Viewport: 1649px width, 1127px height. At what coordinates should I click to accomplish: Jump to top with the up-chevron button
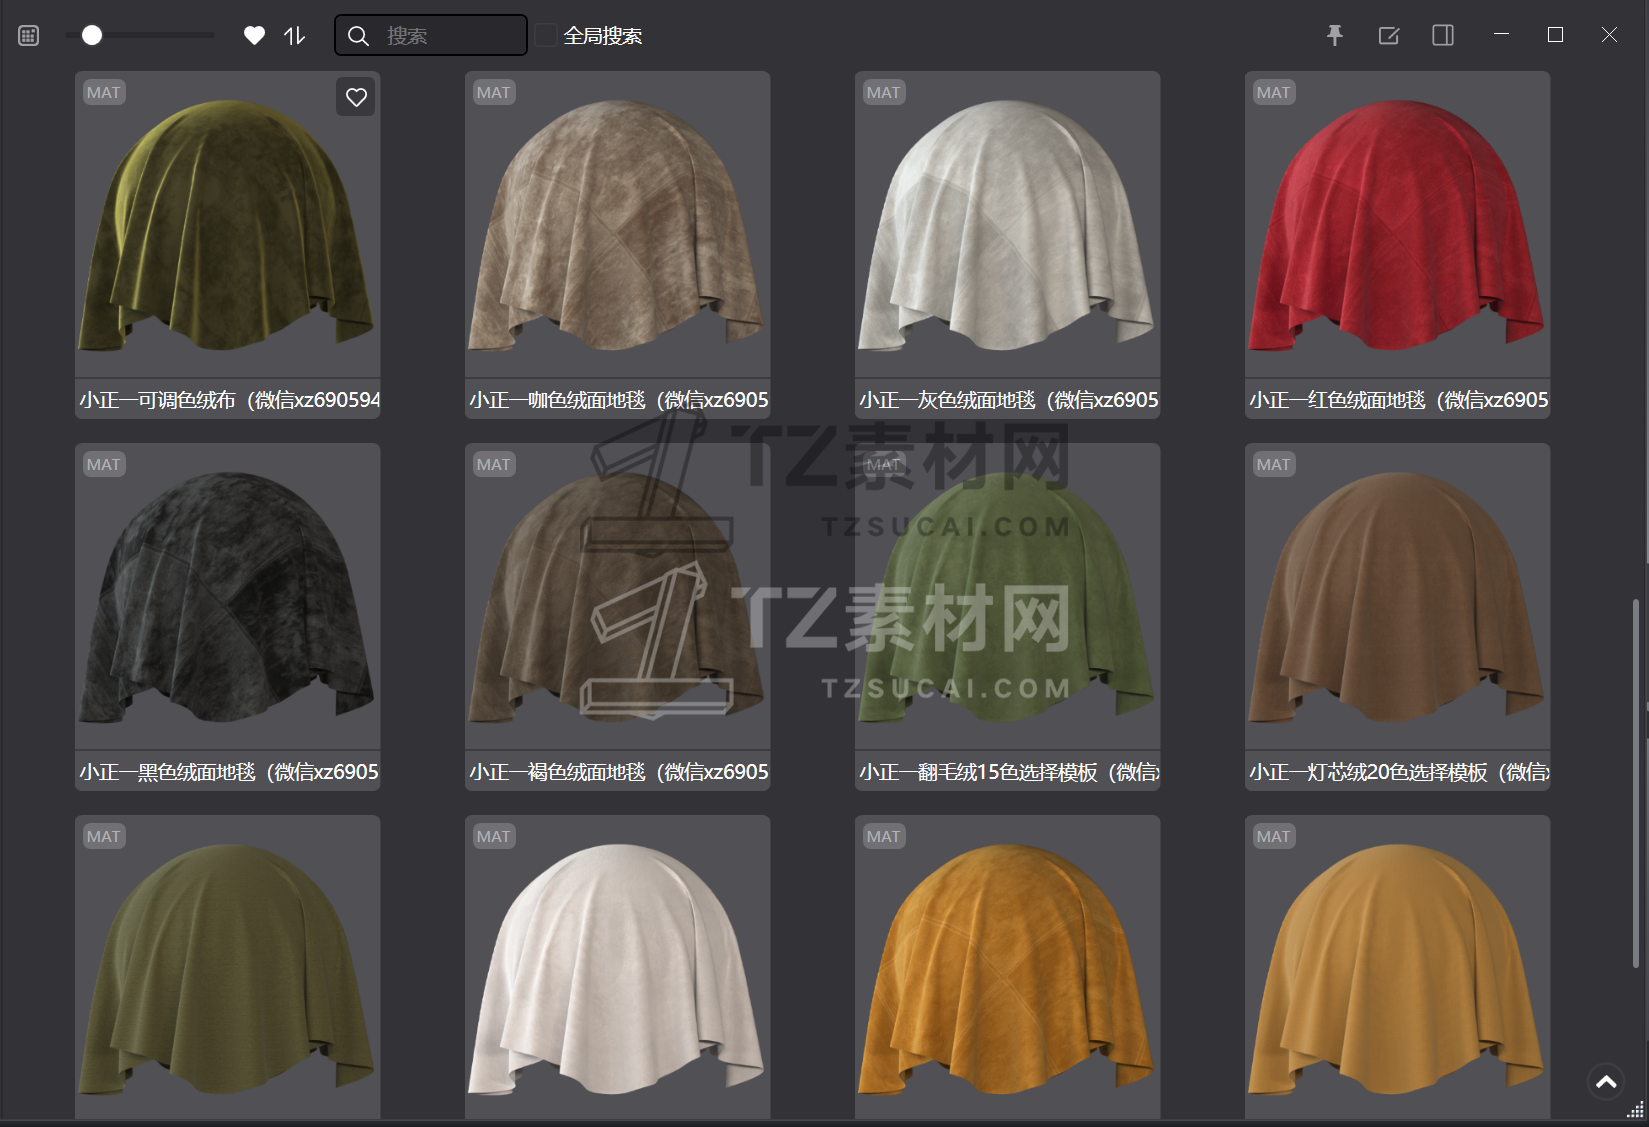pyautogui.click(x=1606, y=1081)
